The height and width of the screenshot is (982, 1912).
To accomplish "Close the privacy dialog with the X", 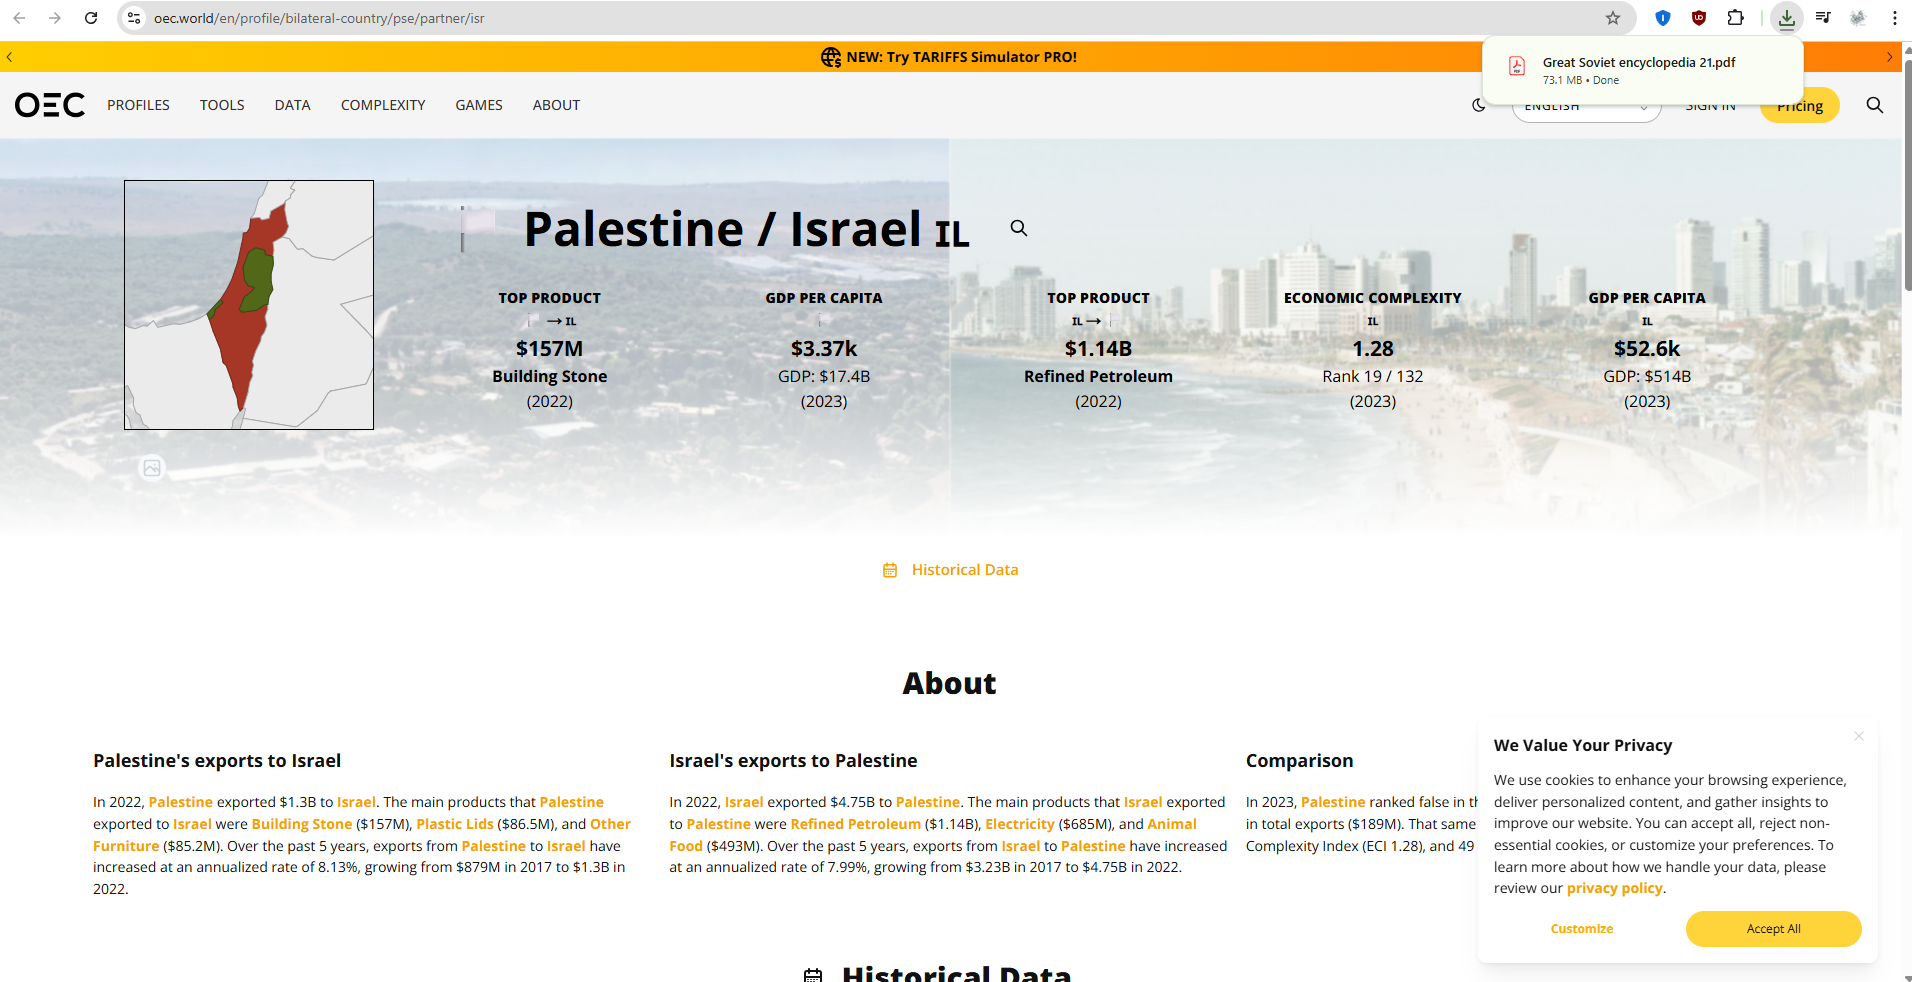I will click(x=1859, y=736).
